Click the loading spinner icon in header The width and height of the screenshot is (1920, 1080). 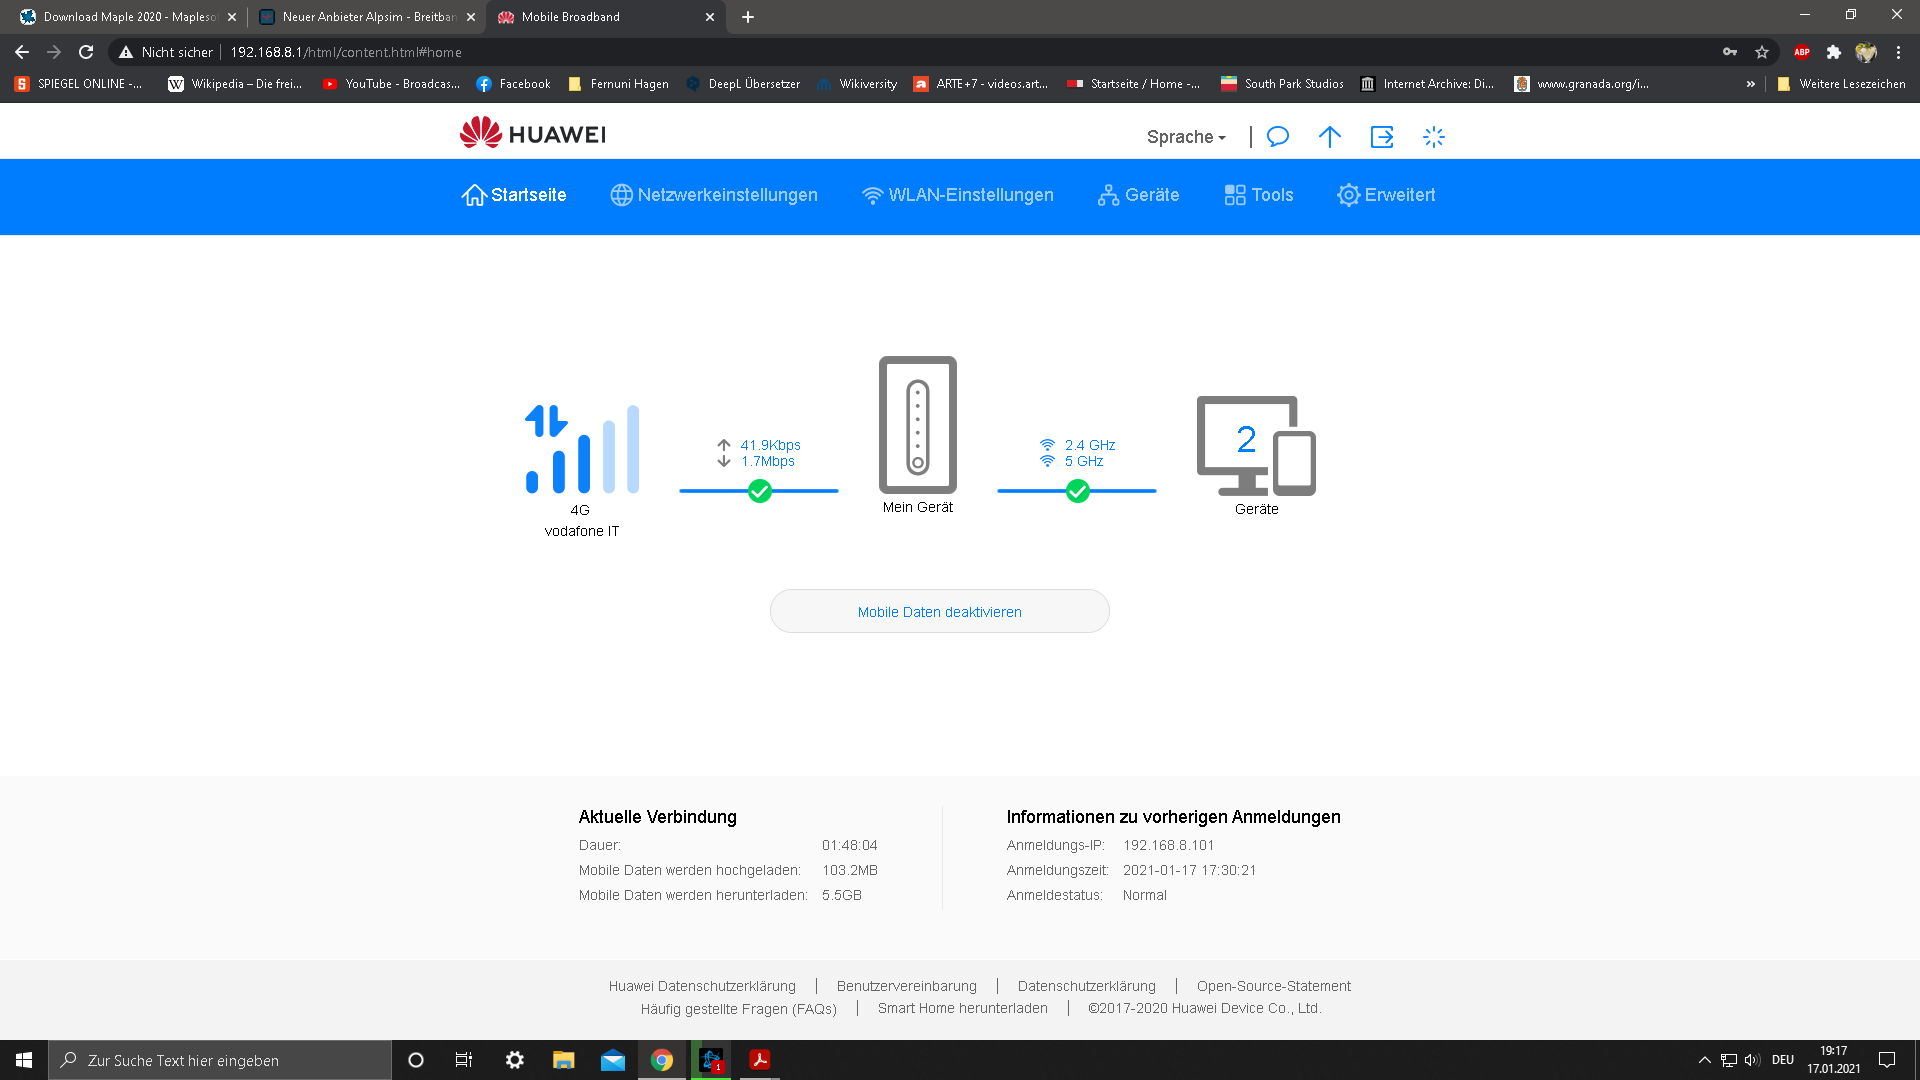click(x=1434, y=137)
